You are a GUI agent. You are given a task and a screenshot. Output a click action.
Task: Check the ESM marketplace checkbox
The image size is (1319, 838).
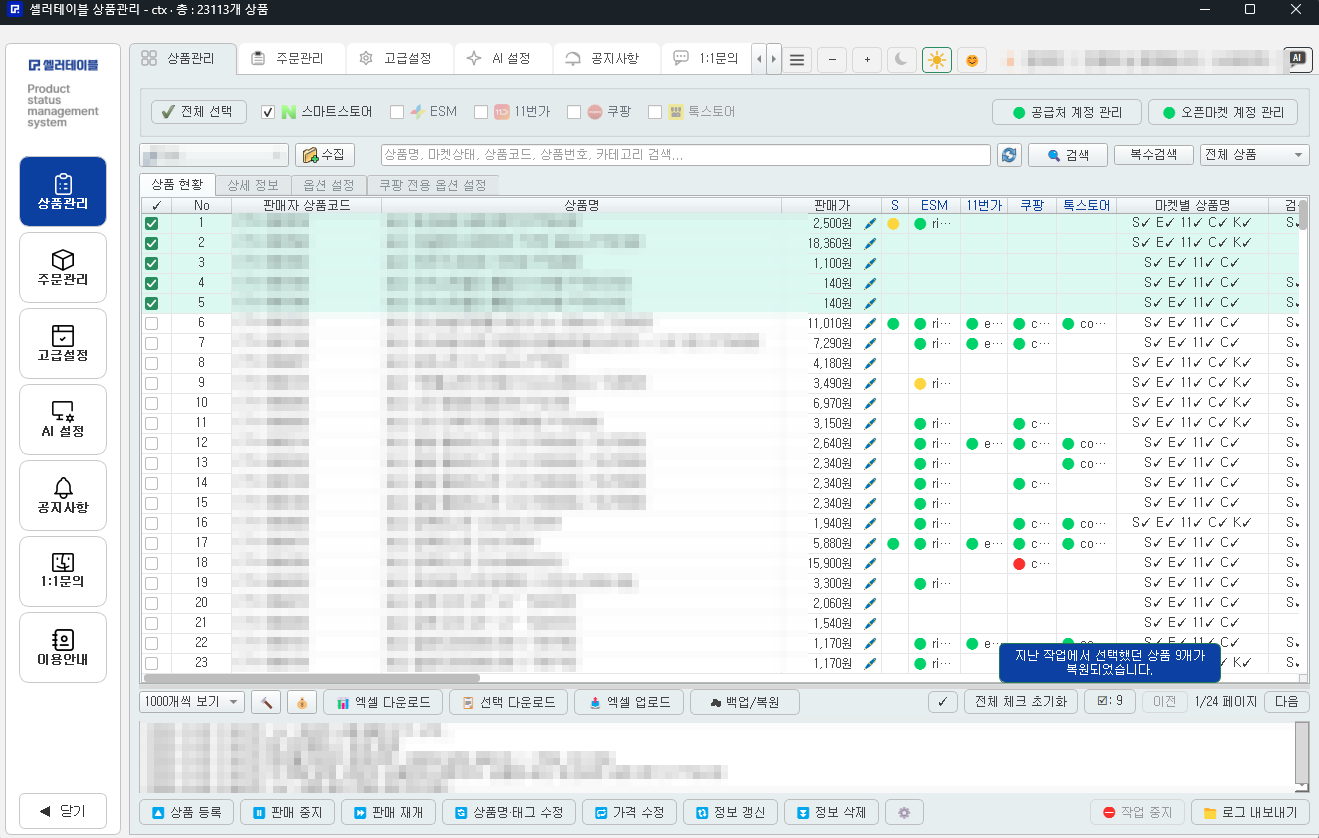397,112
